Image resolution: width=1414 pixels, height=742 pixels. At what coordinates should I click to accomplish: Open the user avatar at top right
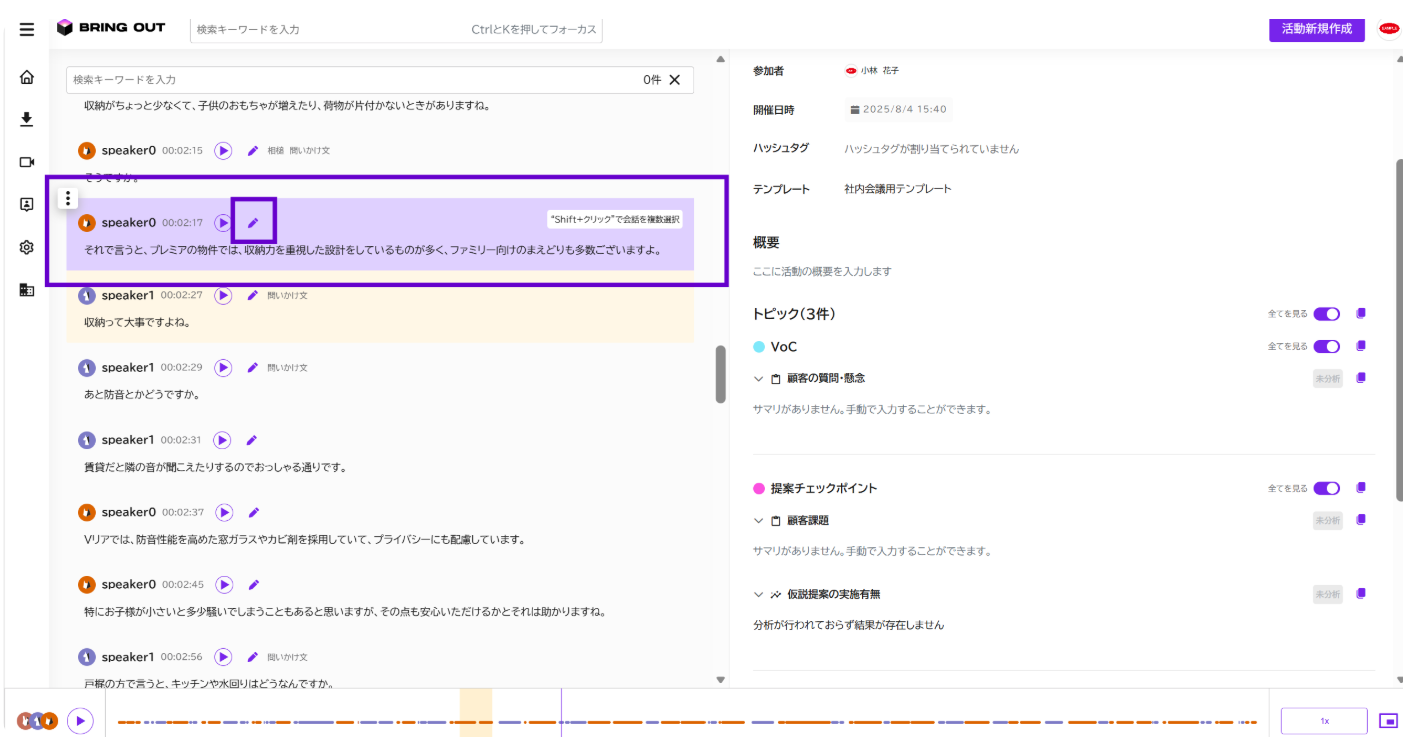click(1389, 28)
